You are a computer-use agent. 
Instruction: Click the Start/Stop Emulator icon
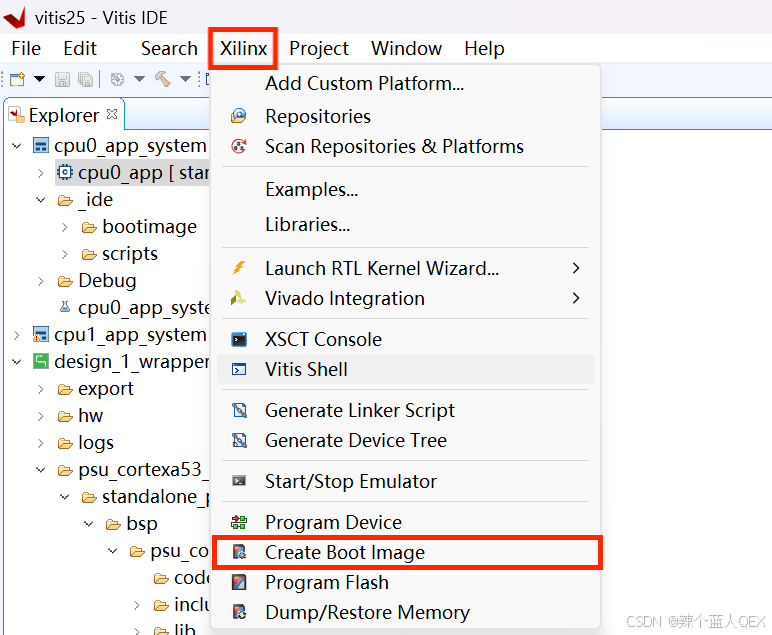tap(239, 481)
